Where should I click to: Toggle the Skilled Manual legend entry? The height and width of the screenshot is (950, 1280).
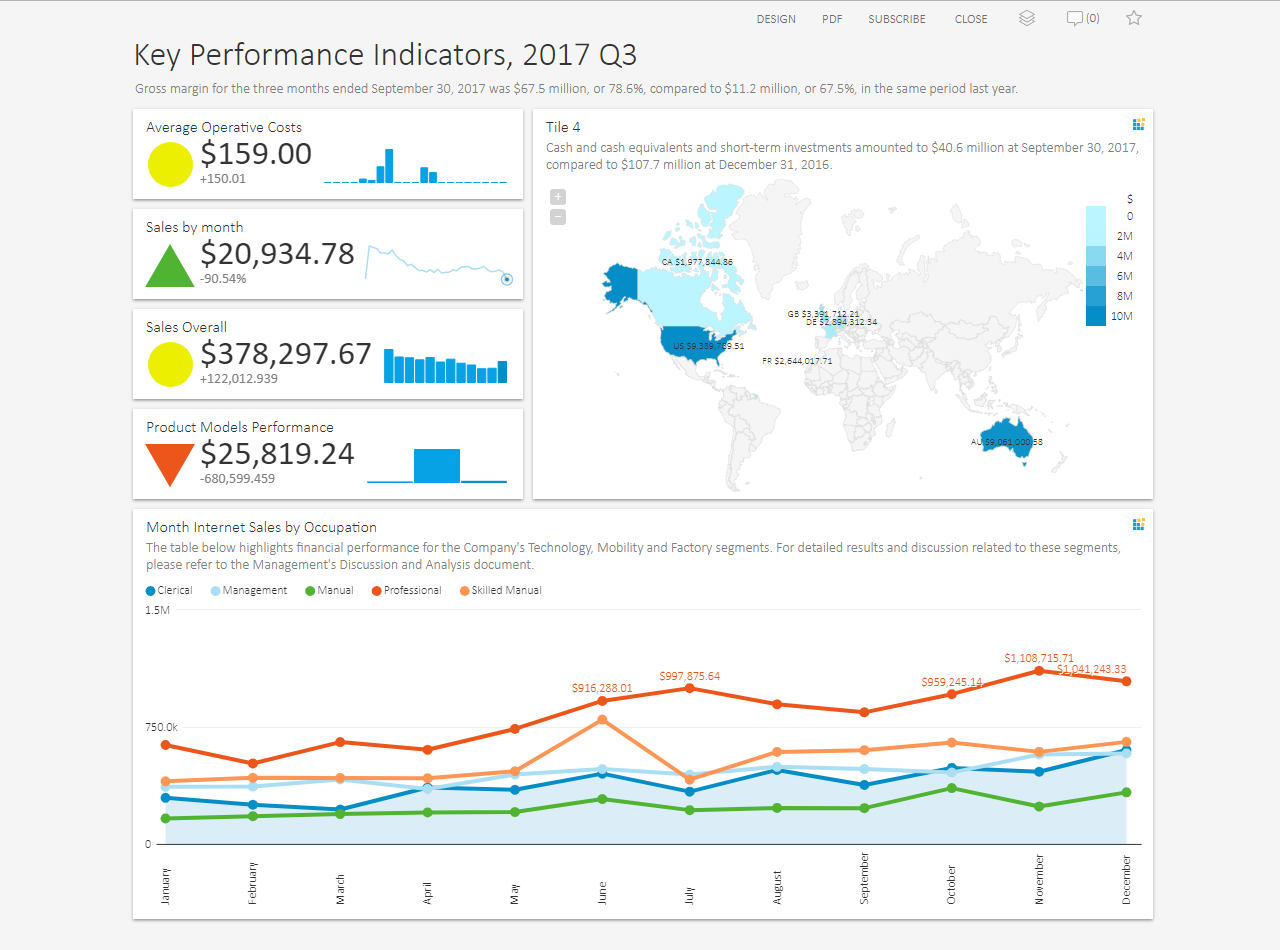tap(505, 590)
